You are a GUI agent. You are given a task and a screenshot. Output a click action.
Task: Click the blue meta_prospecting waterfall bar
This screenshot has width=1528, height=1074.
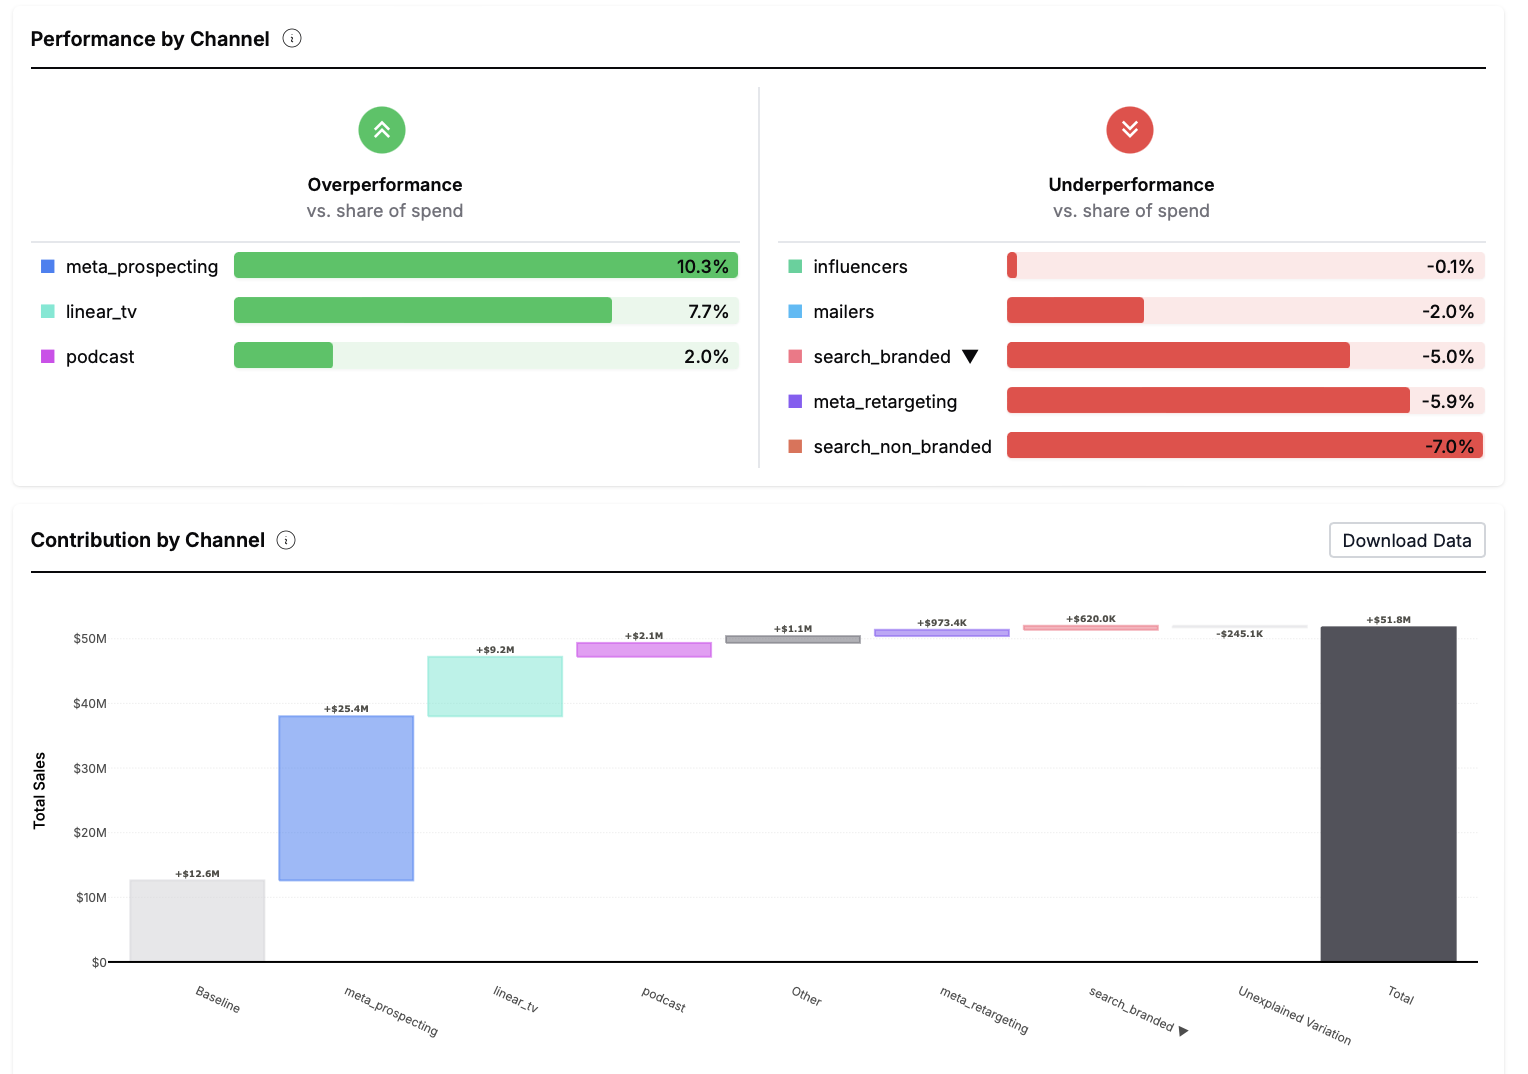tap(346, 798)
